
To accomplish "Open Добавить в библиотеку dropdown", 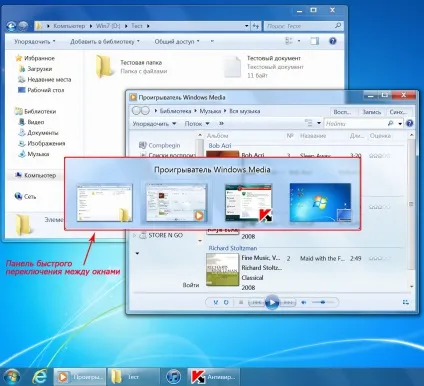I will [x=105, y=42].
